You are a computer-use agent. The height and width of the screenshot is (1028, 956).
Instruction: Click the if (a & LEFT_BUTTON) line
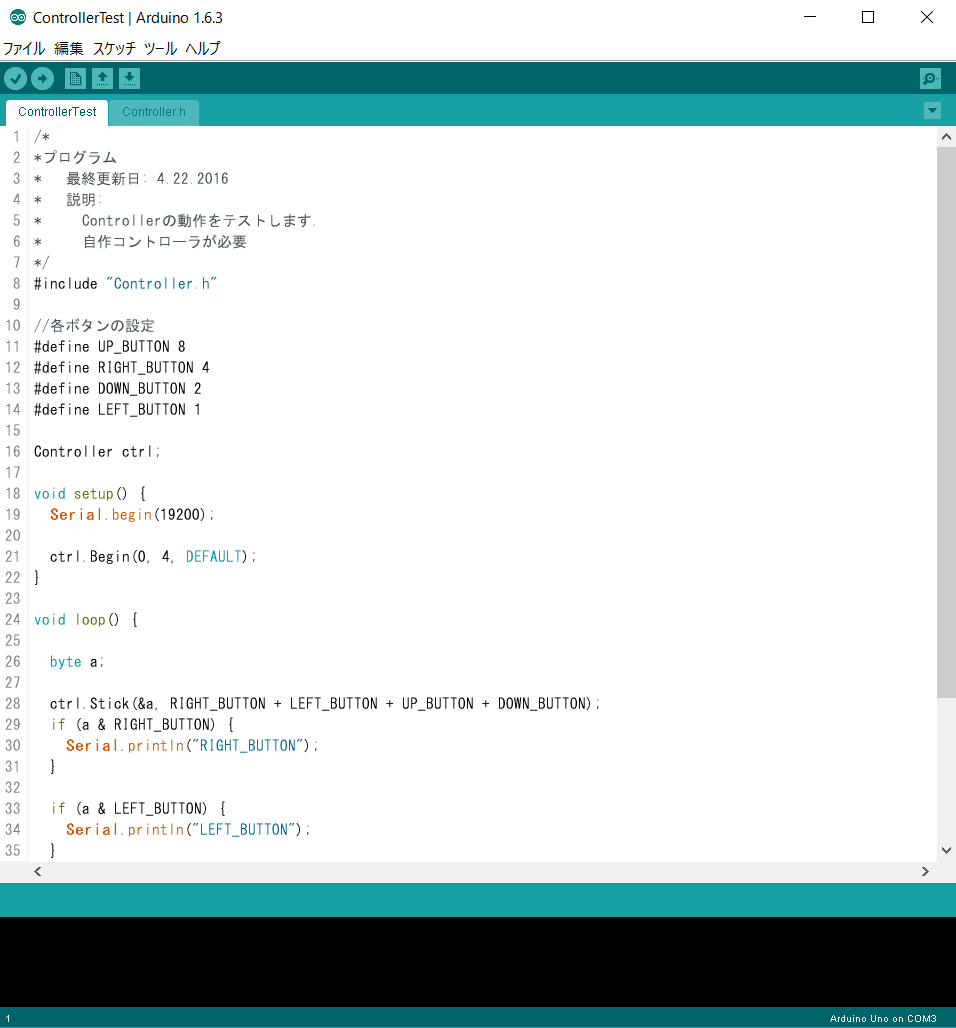tap(138, 808)
